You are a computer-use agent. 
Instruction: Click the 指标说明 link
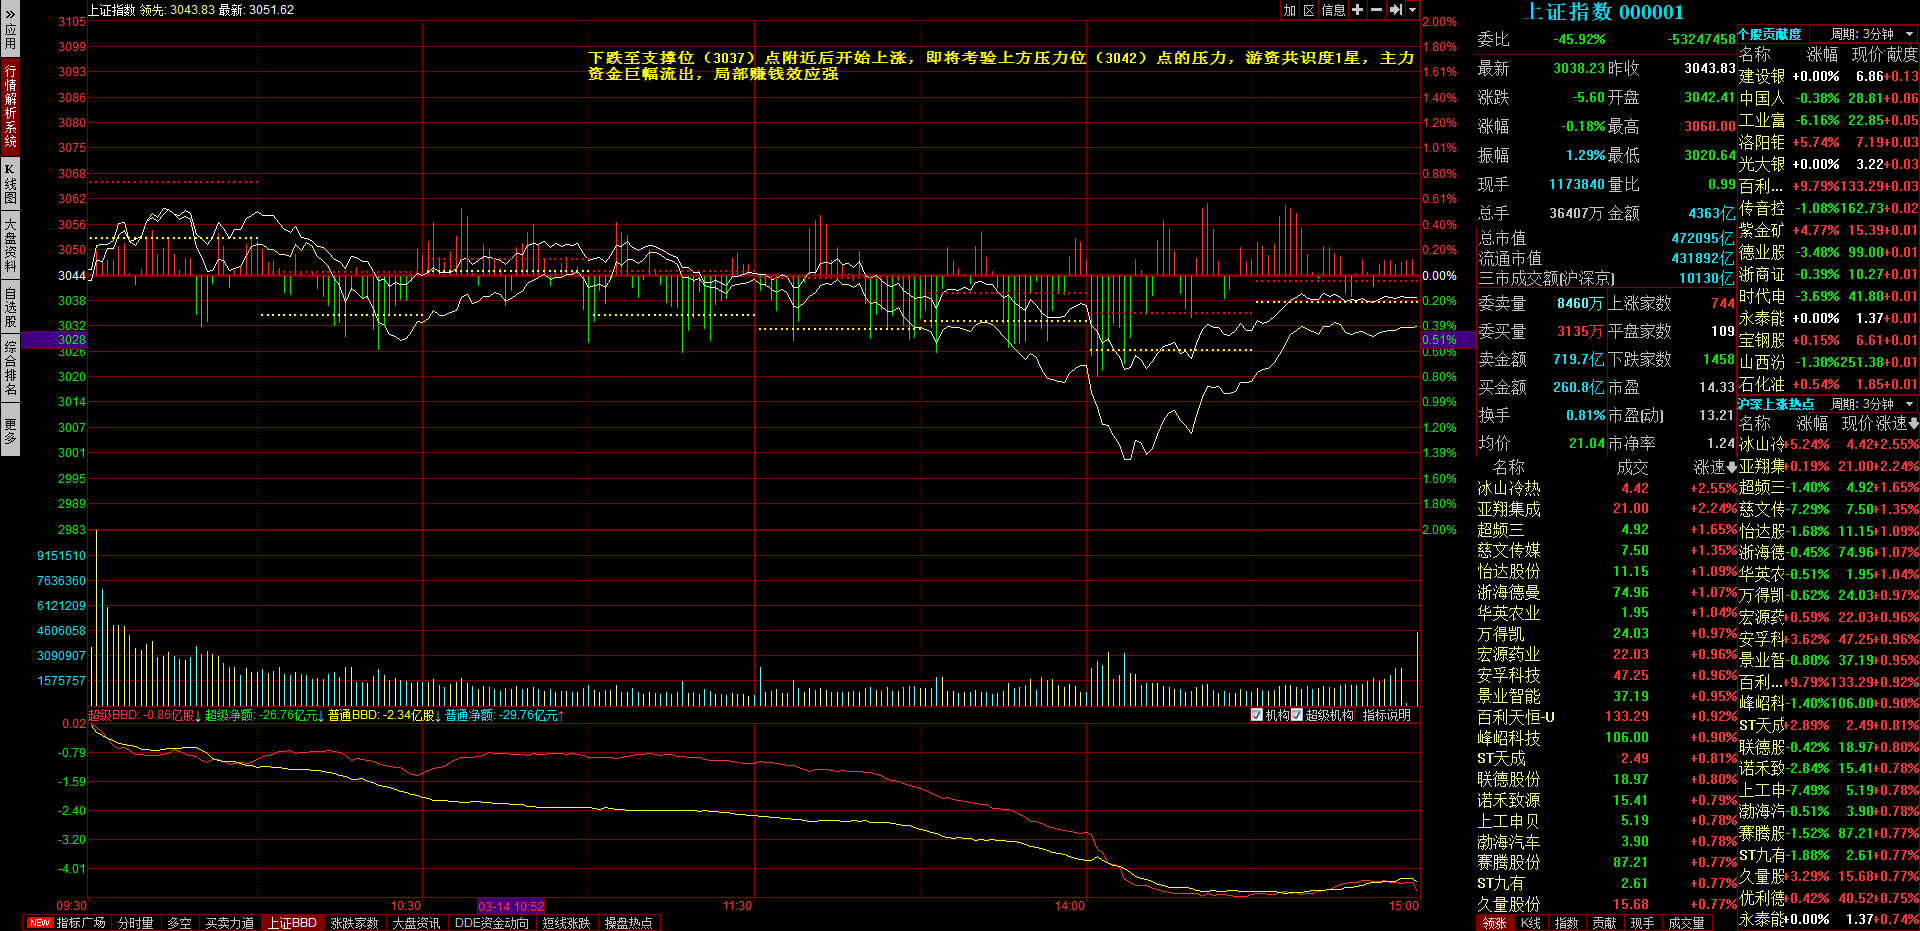pos(1386,715)
